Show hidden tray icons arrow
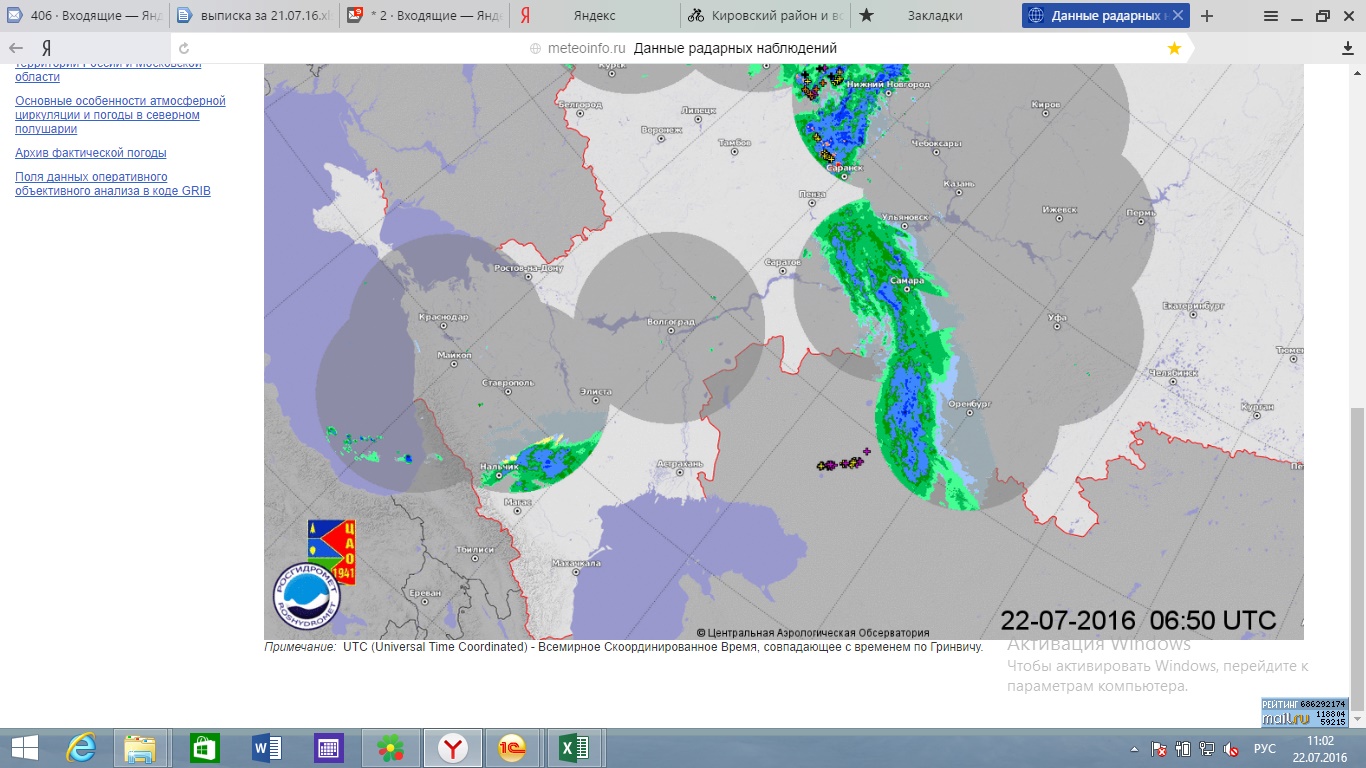This screenshot has height=768, width=1366. pos(1135,749)
